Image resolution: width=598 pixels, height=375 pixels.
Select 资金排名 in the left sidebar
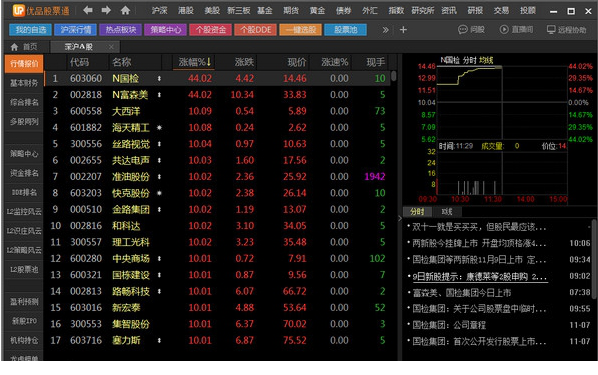coord(24,173)
